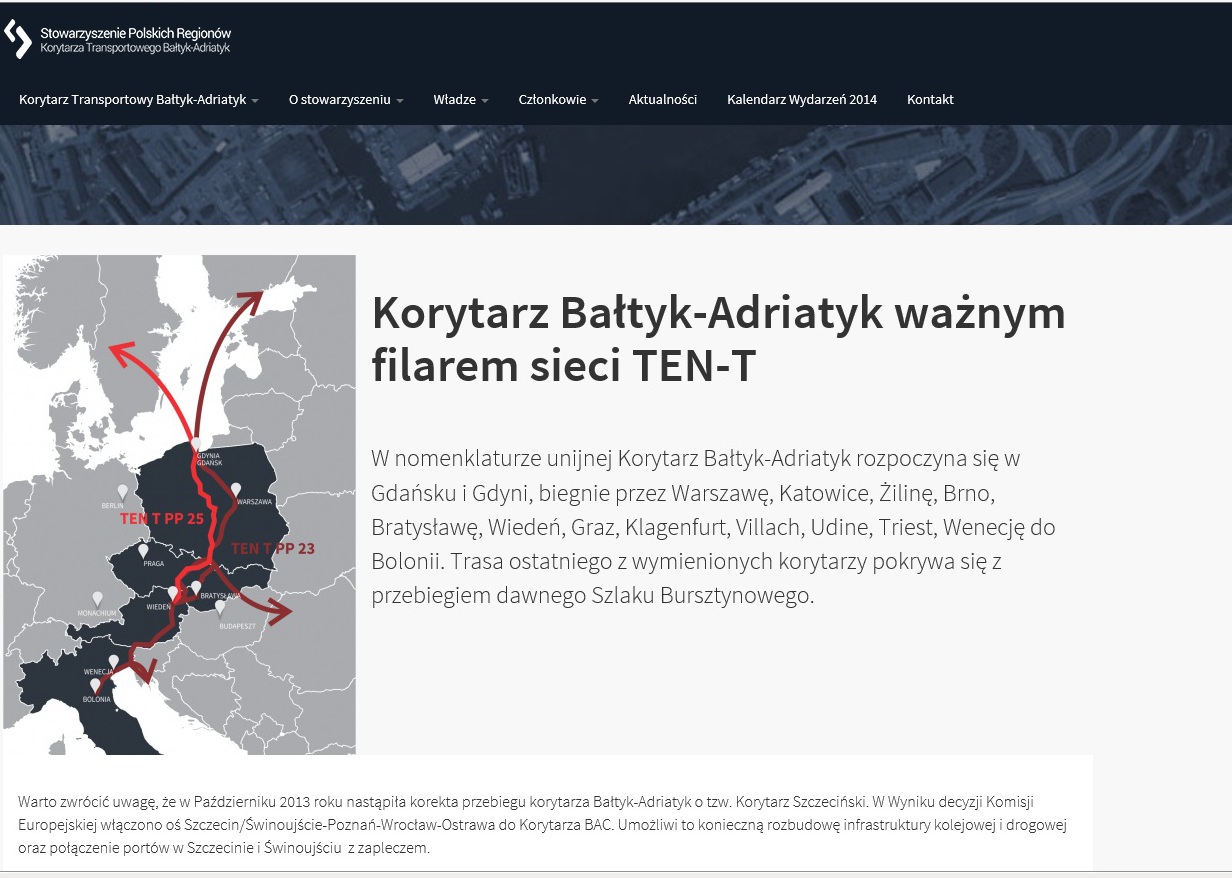Select the Praga map pin
The image size is (1232, 878).
143,550
